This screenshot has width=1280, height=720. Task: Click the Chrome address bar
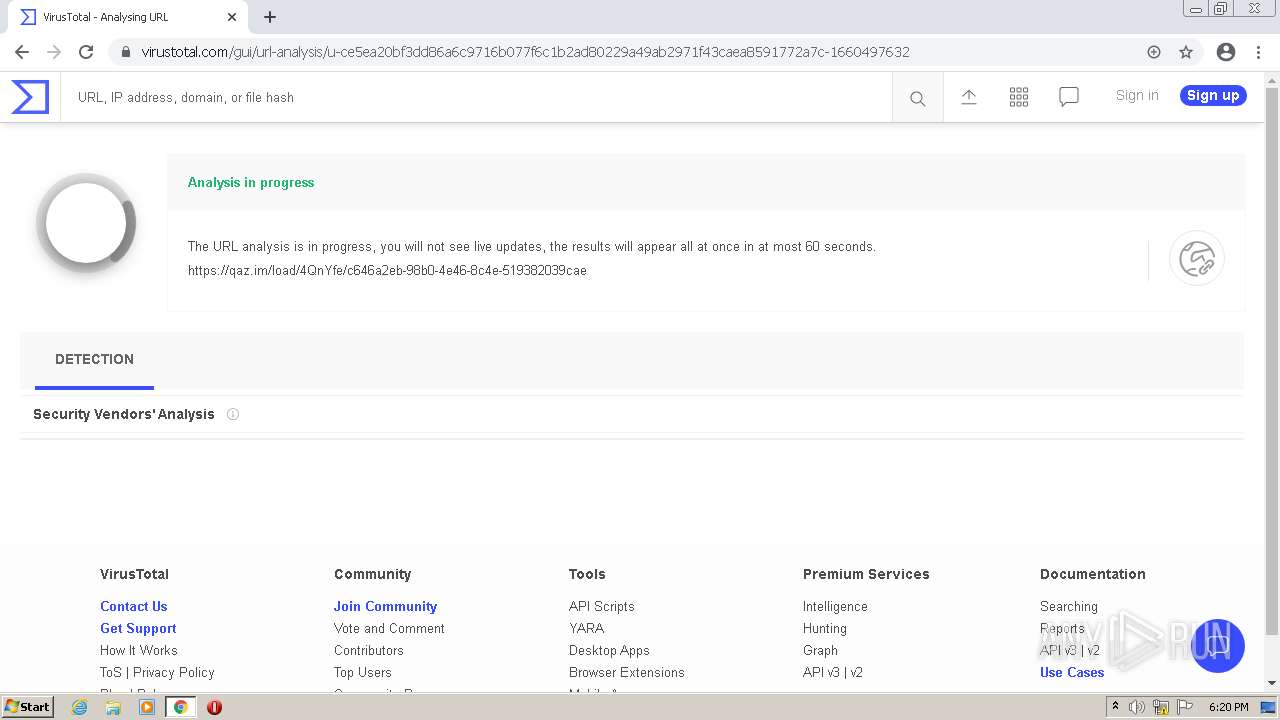tap(640, 52)
